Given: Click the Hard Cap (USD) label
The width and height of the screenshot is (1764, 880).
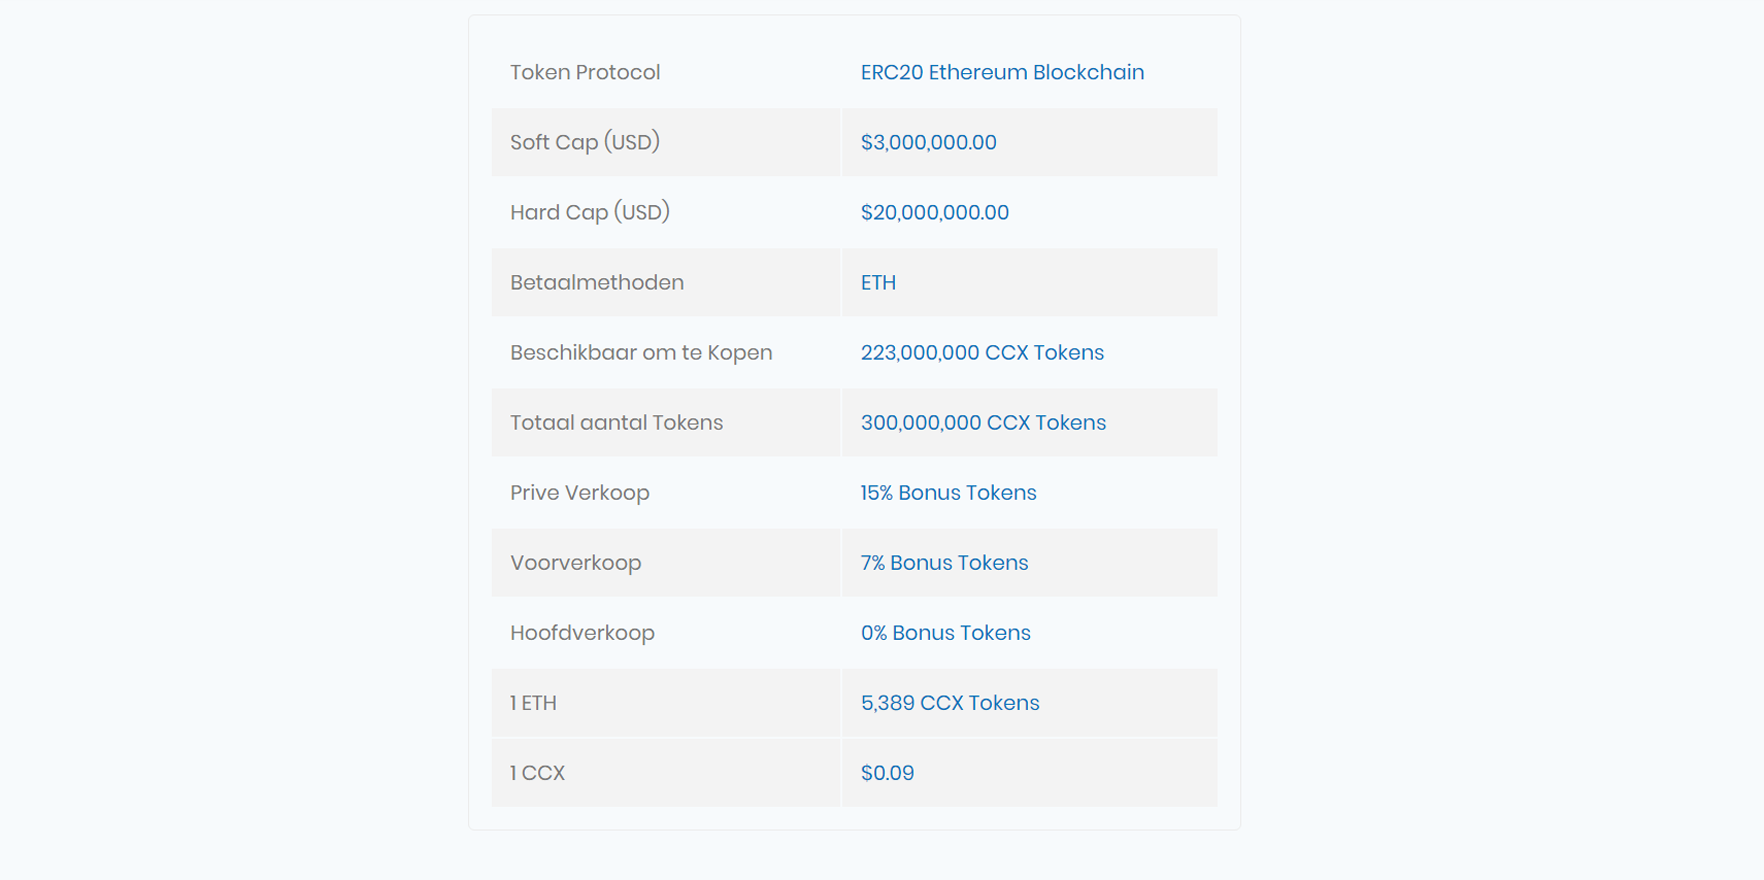Looking at the screenshot, I should pos(590,212).
